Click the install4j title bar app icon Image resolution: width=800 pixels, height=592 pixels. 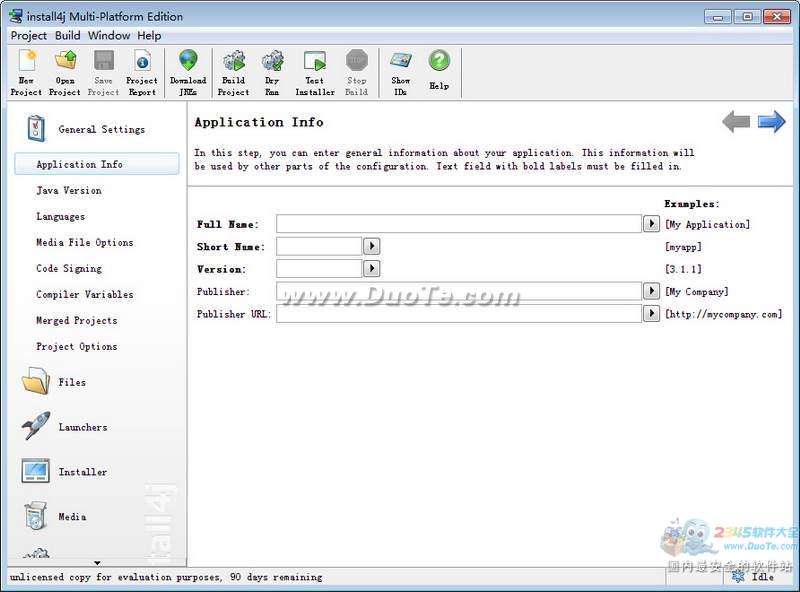click(x=16, y=16)
